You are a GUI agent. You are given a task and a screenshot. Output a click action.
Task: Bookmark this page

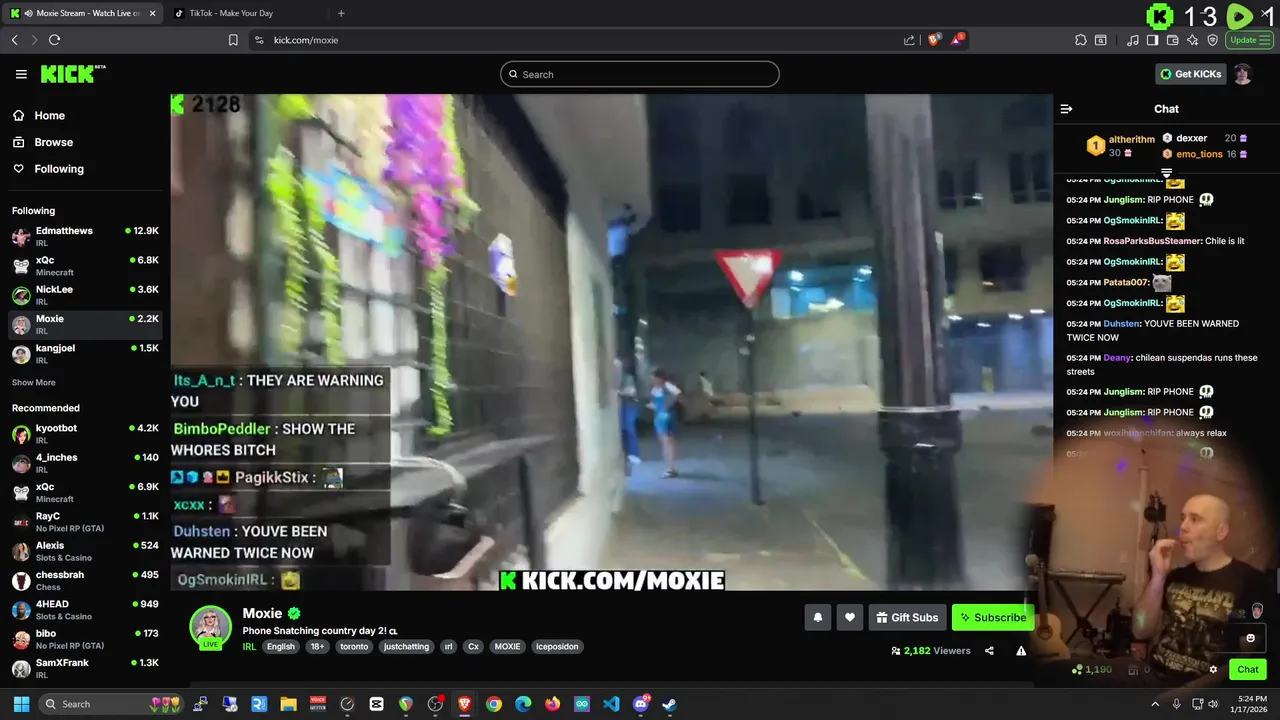[x=233, y=40]
